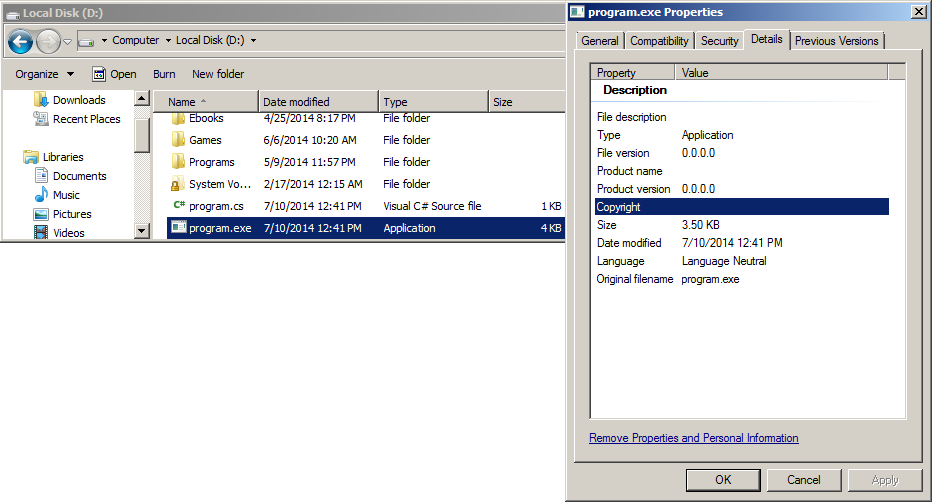Select the Pictures library in sidebar

(71, 214)
